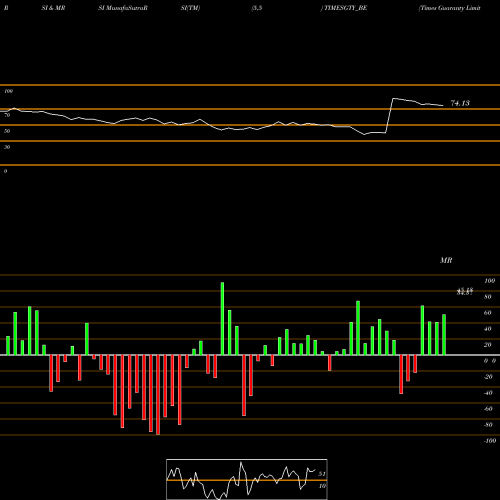
Task: Click the RSI value 74.13 label
Action: 460,103
